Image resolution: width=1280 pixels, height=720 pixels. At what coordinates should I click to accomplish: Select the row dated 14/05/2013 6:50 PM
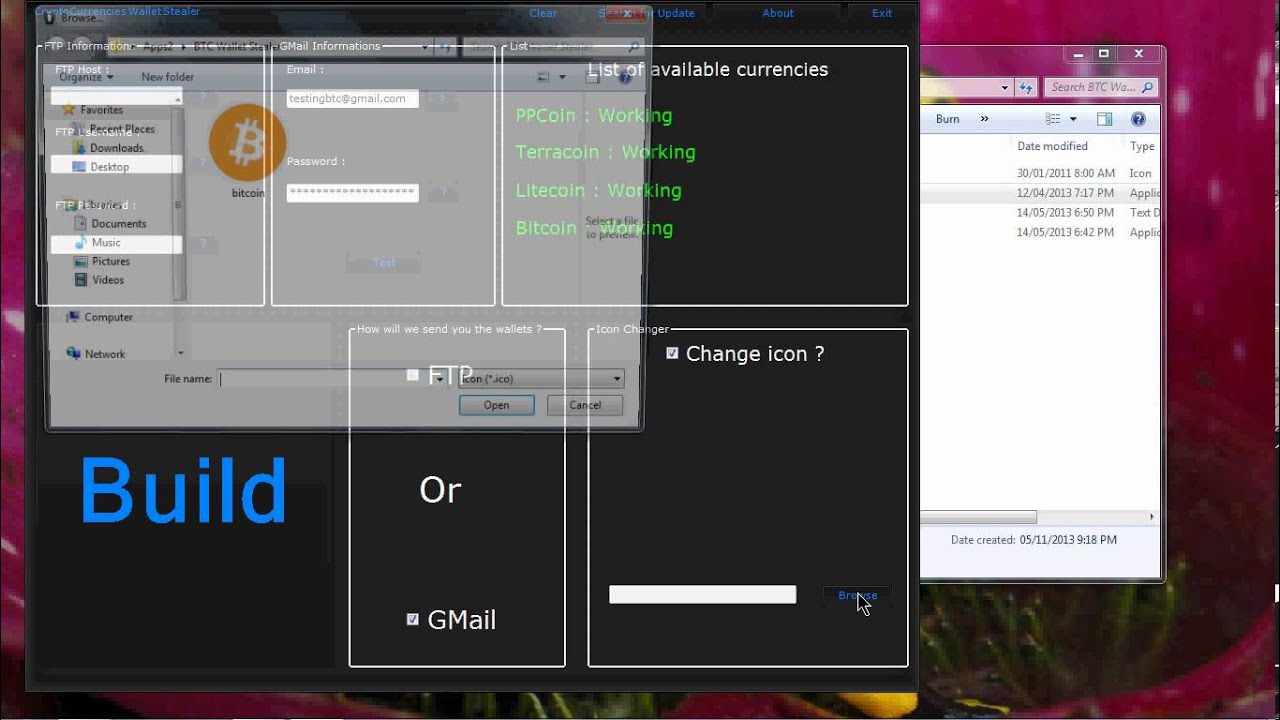click(x=1041, y=213)
